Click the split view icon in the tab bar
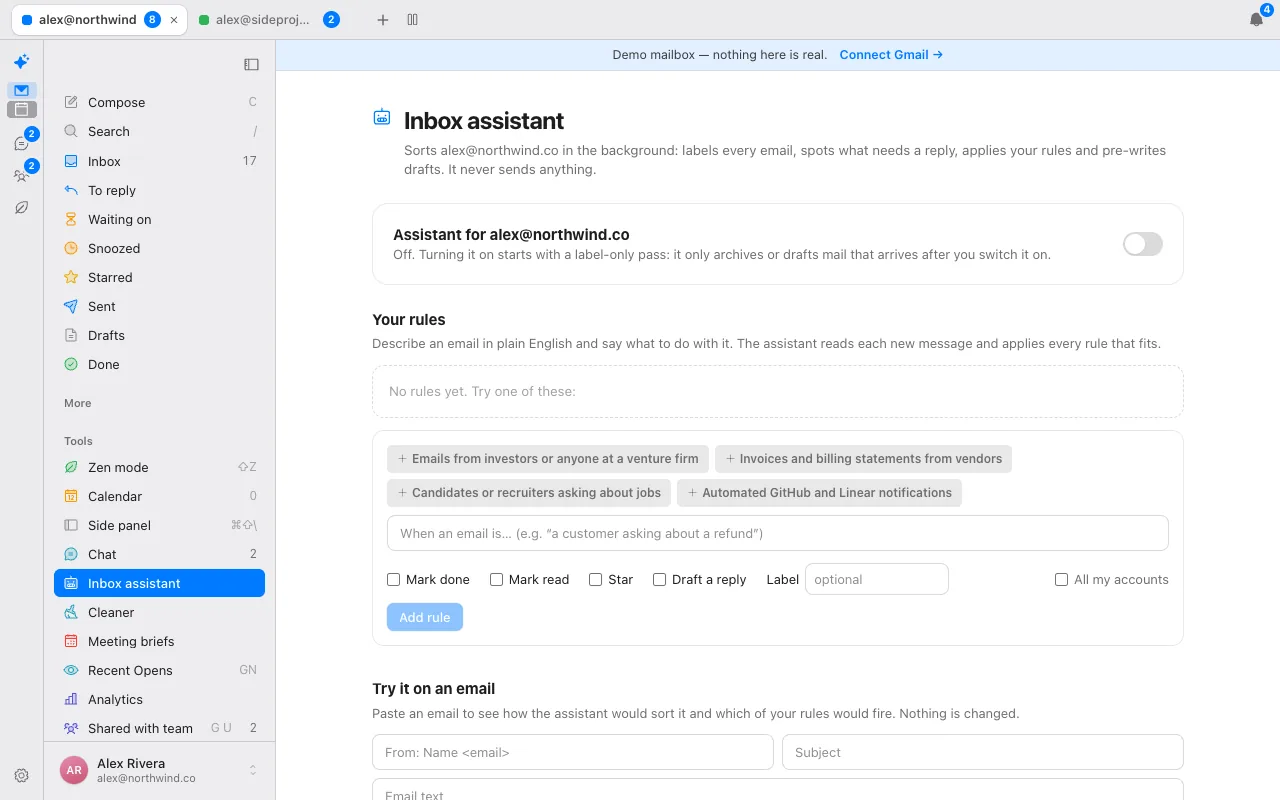This screenshot has height=800, width=1280. coord(412,20)
